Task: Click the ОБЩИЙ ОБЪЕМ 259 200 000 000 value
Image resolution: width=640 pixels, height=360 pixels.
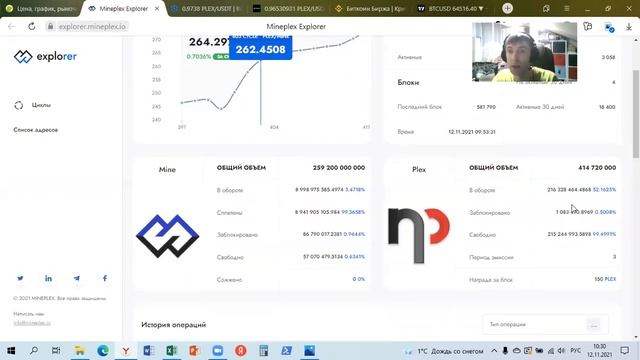Action: 339,168
